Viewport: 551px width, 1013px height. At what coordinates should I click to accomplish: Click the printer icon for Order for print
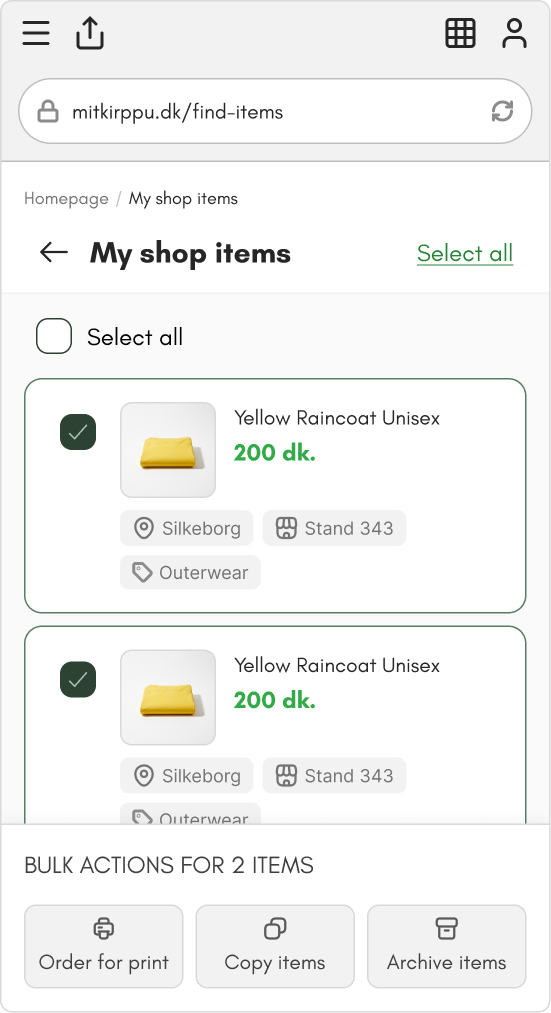(x=103, y=929)
